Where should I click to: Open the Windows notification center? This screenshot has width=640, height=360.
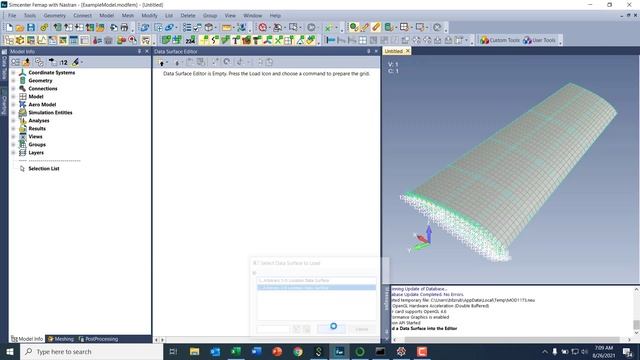click(627, 351)
